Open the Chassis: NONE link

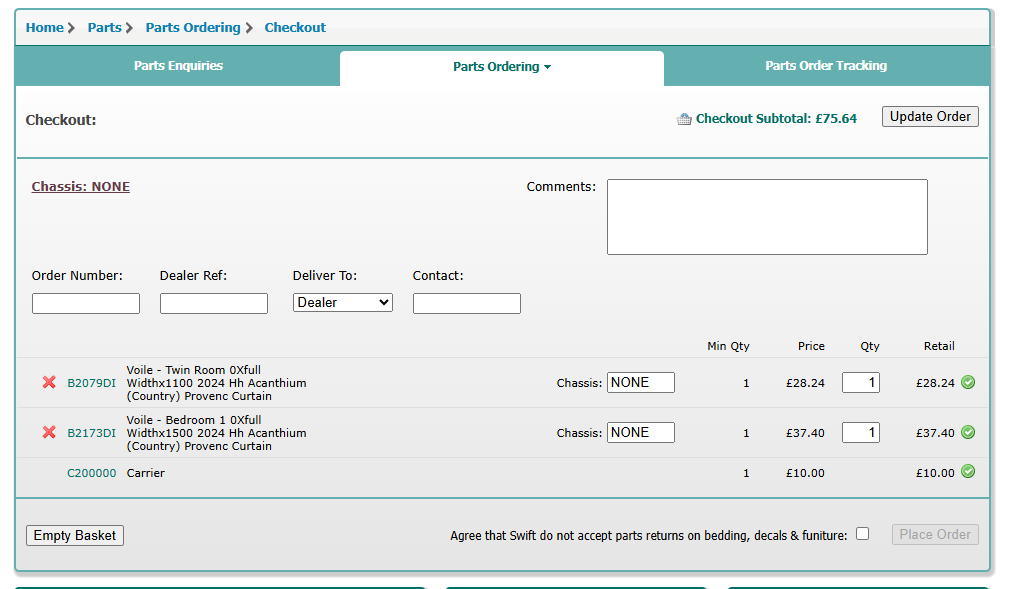81,187
